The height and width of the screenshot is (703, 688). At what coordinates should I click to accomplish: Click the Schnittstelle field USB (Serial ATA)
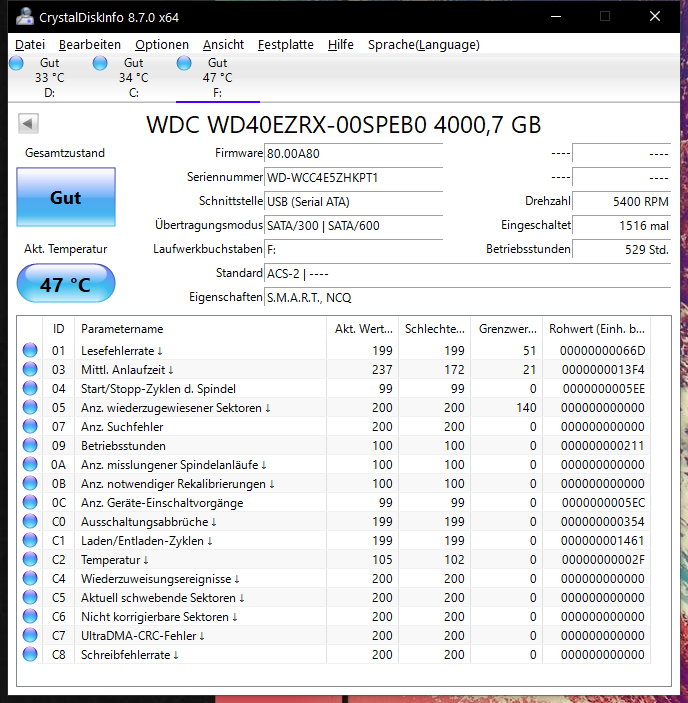354,202
